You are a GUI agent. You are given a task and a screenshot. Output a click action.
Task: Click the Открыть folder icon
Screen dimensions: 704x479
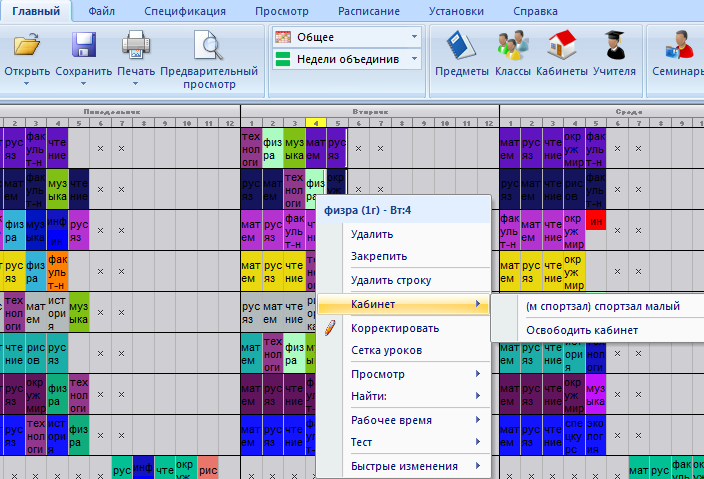click(27, 46)
